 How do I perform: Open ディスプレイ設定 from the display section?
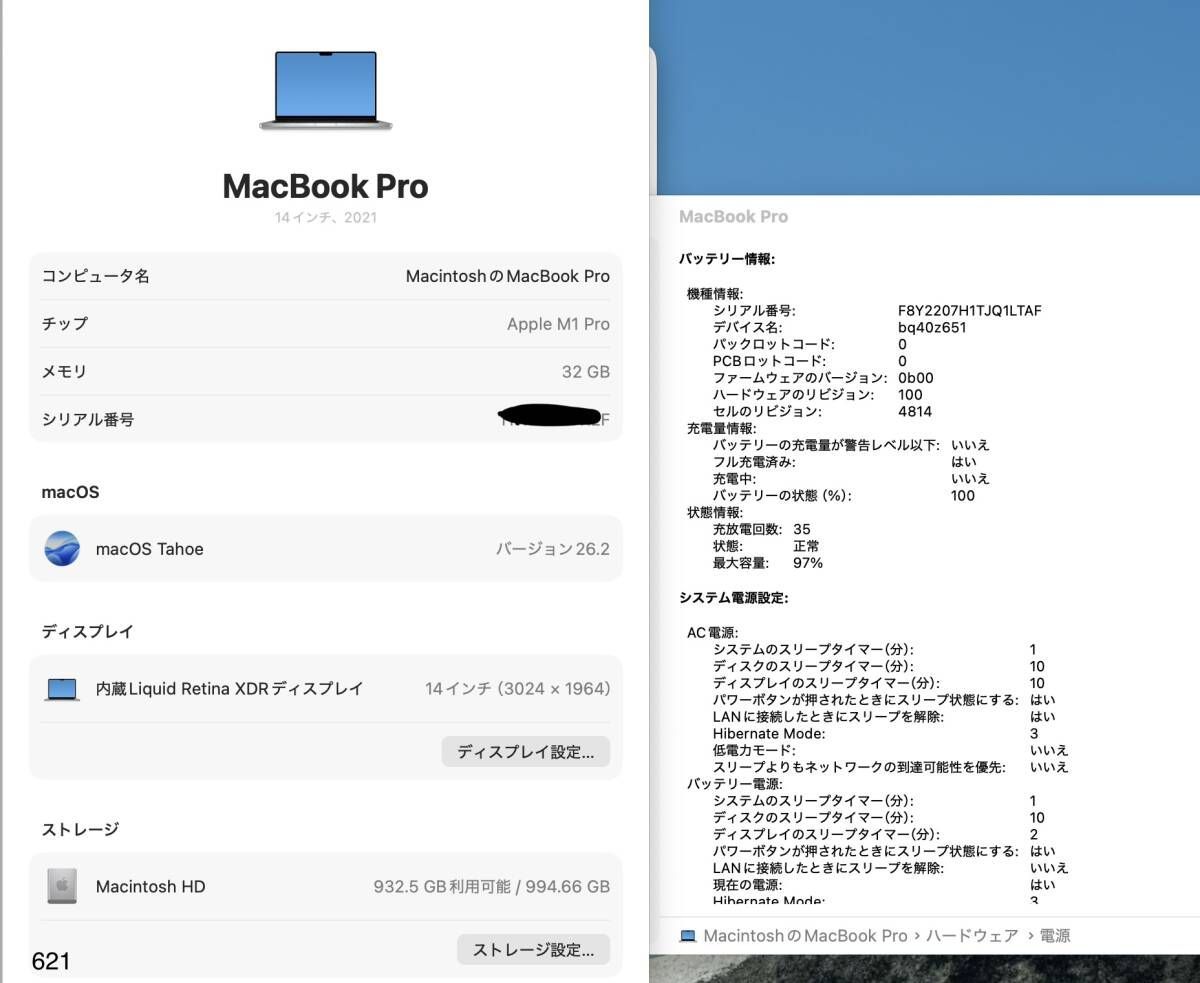click(x=526, y=751)
